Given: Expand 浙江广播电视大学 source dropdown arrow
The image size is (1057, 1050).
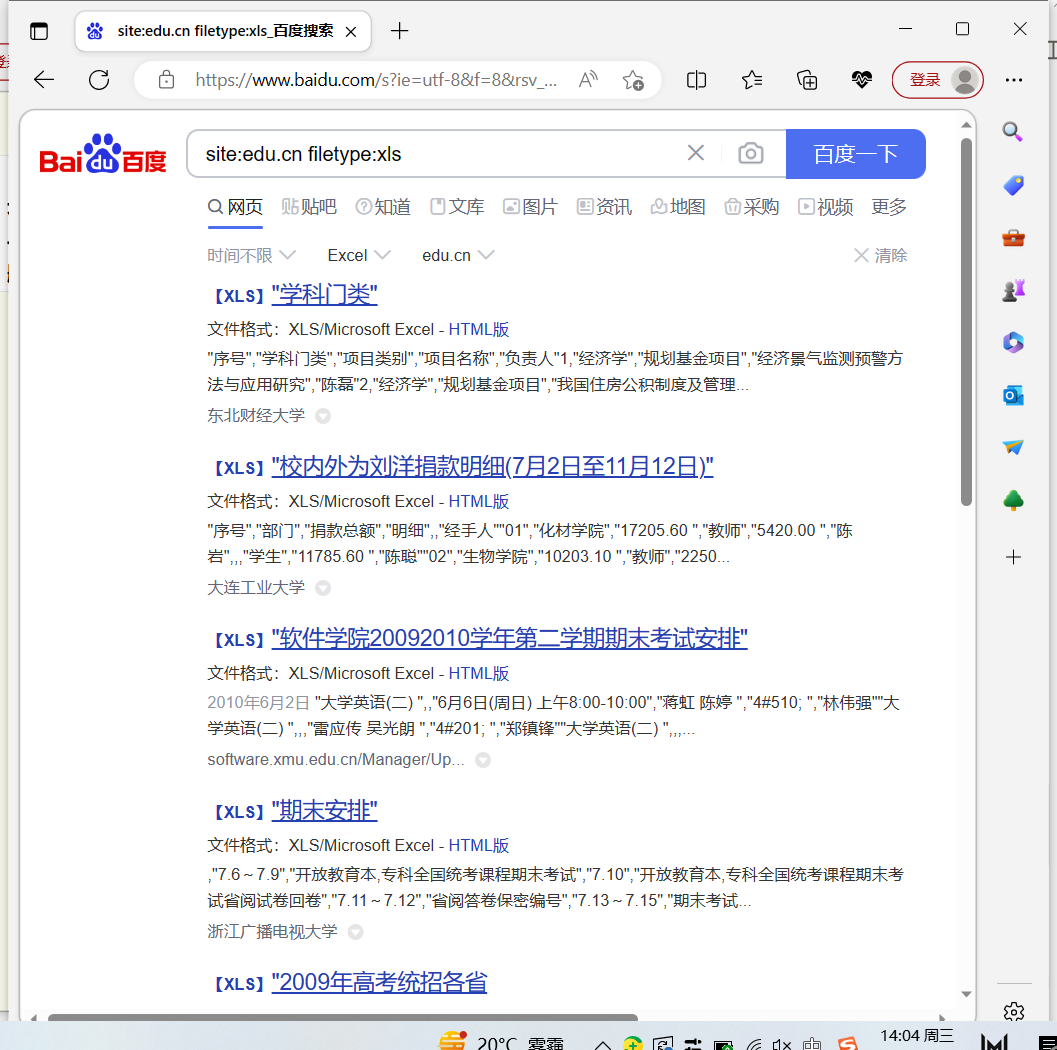Looking at the screenshot, I should [x=355, y=931].
